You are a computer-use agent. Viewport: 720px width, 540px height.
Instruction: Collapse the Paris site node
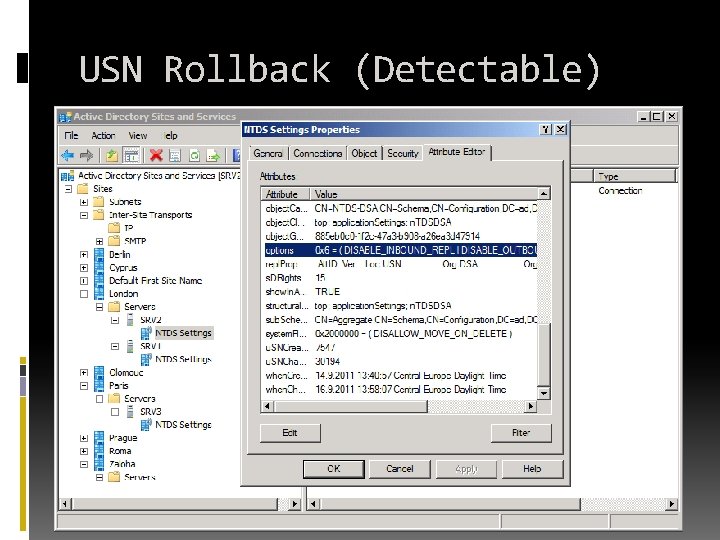(x=84, y=386)
